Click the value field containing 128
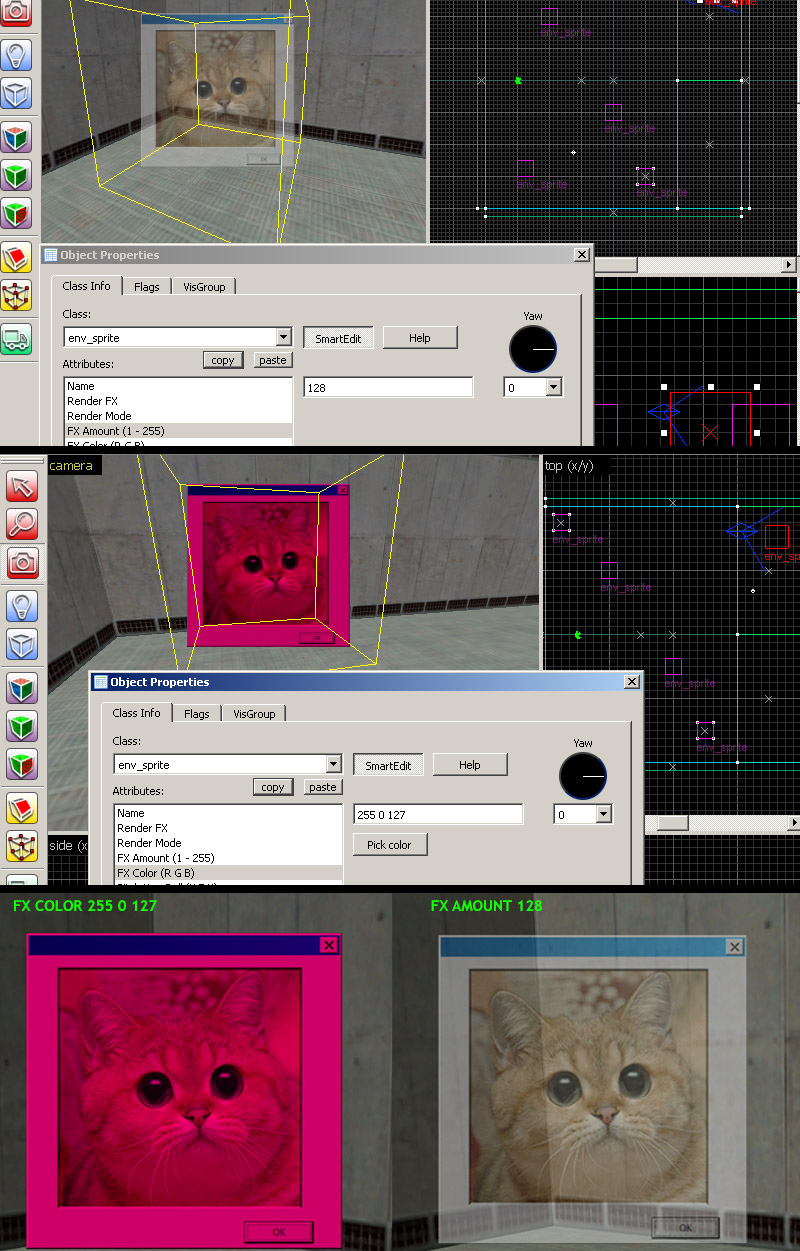 pos(388,387)
